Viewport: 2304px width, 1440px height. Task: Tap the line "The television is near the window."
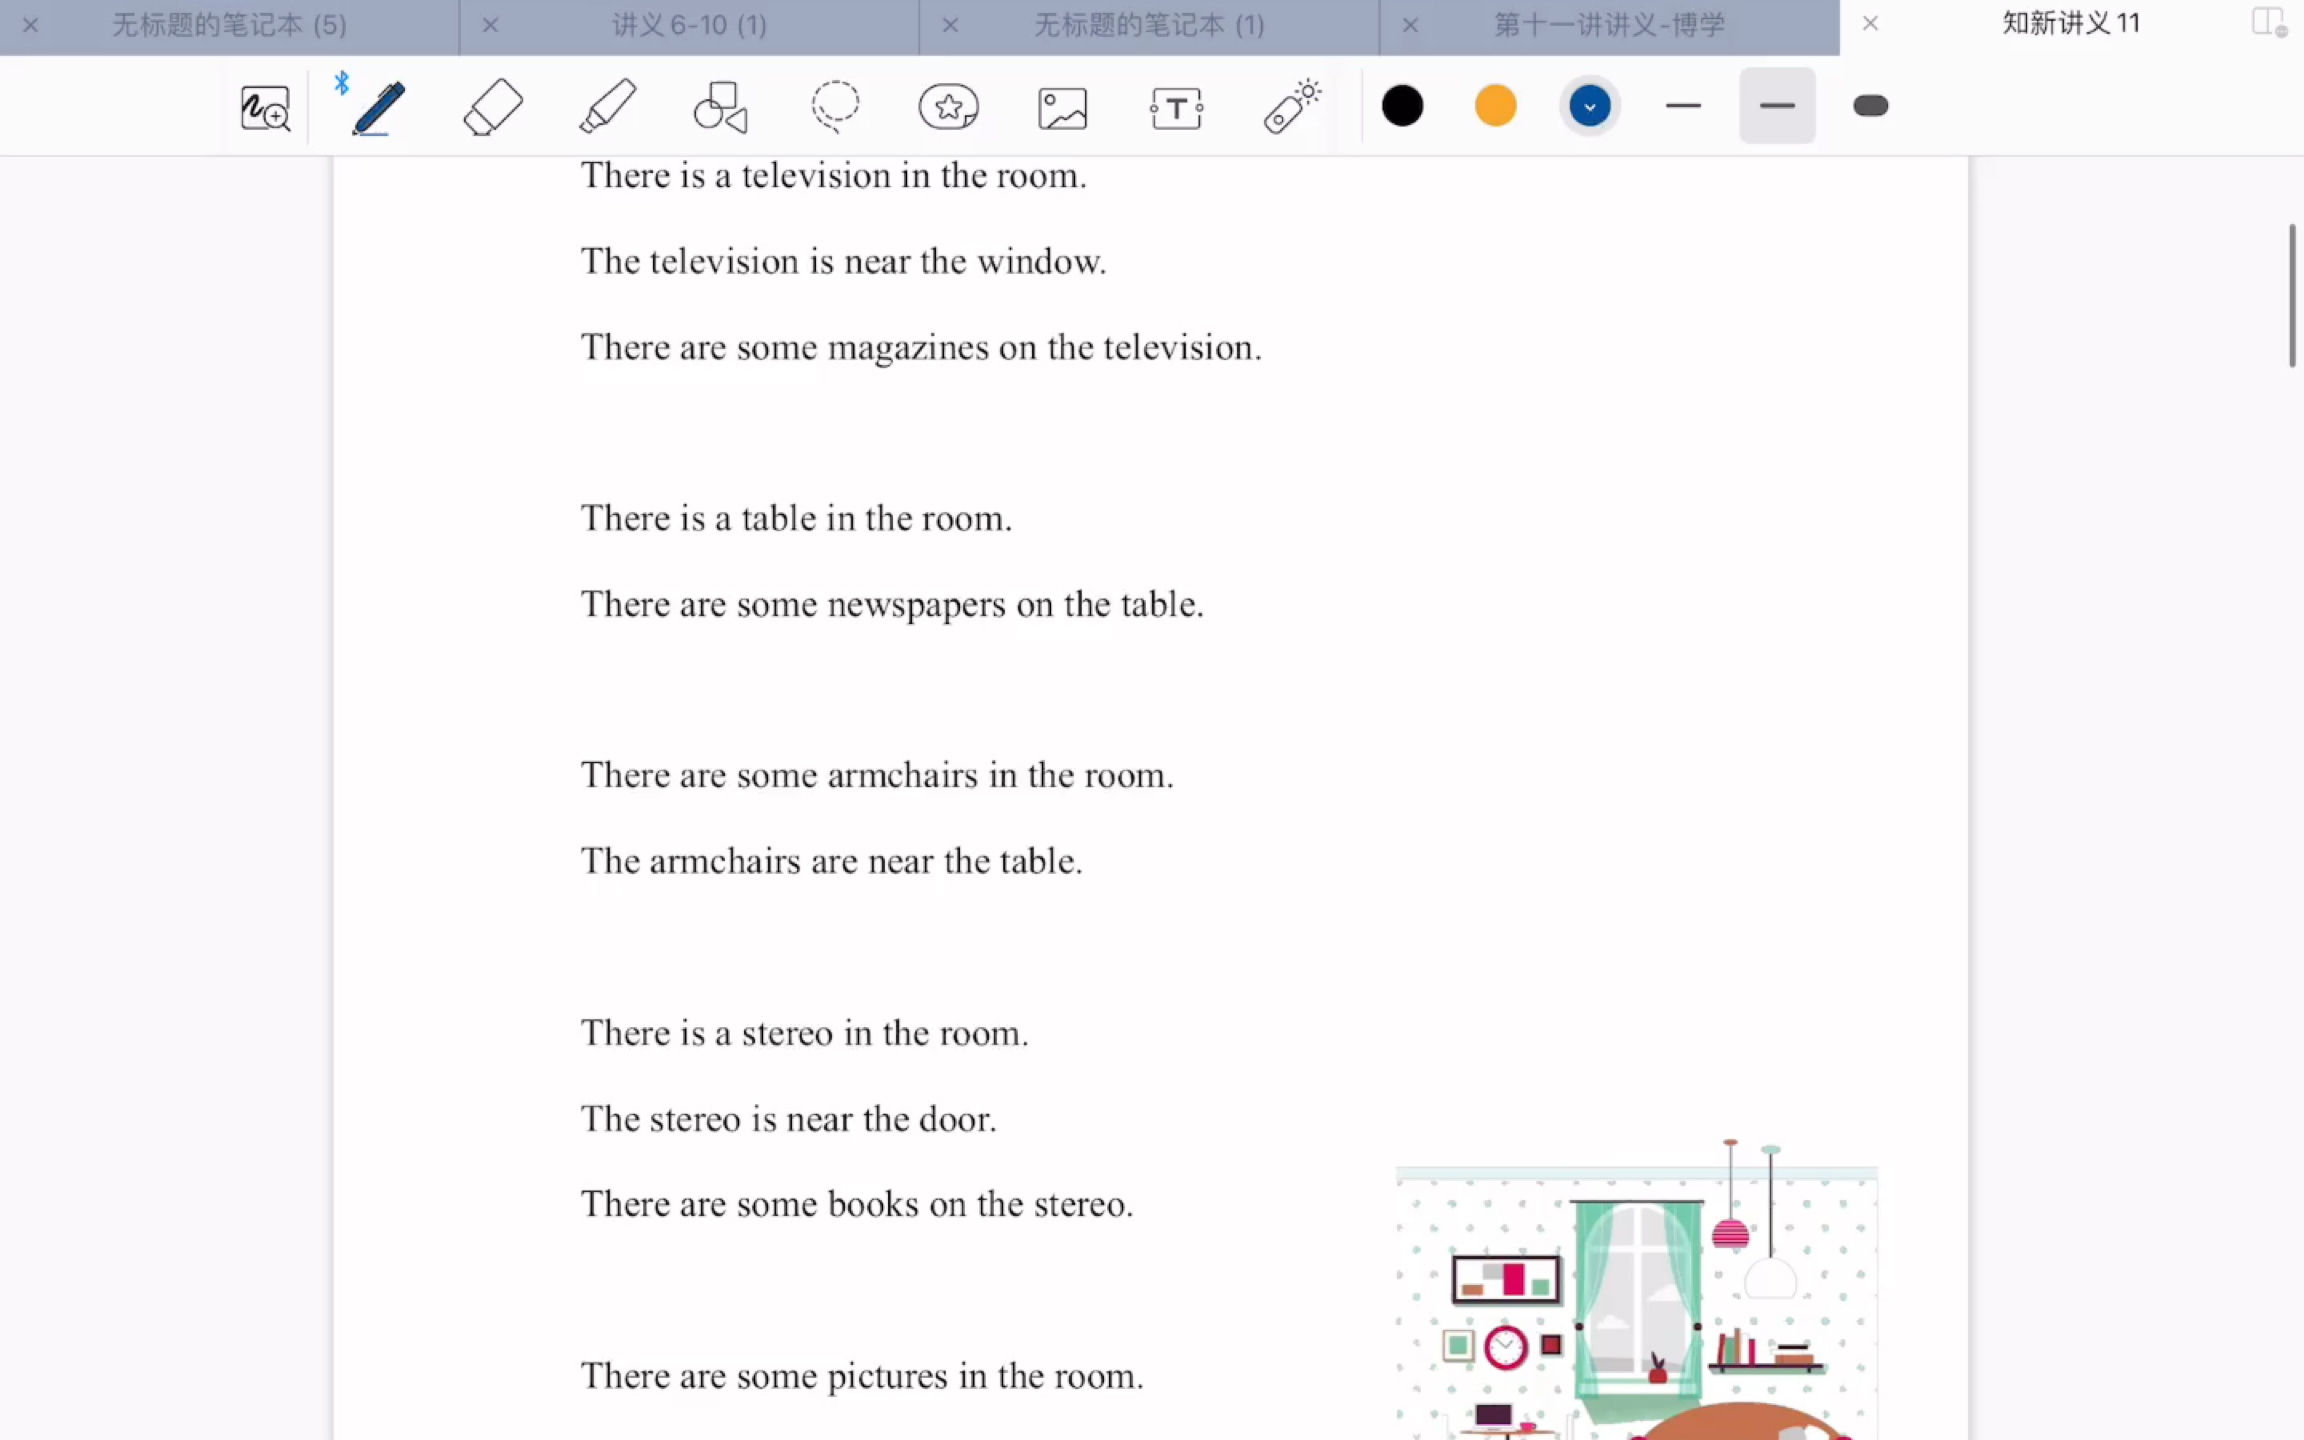click(x=843, y=262)
